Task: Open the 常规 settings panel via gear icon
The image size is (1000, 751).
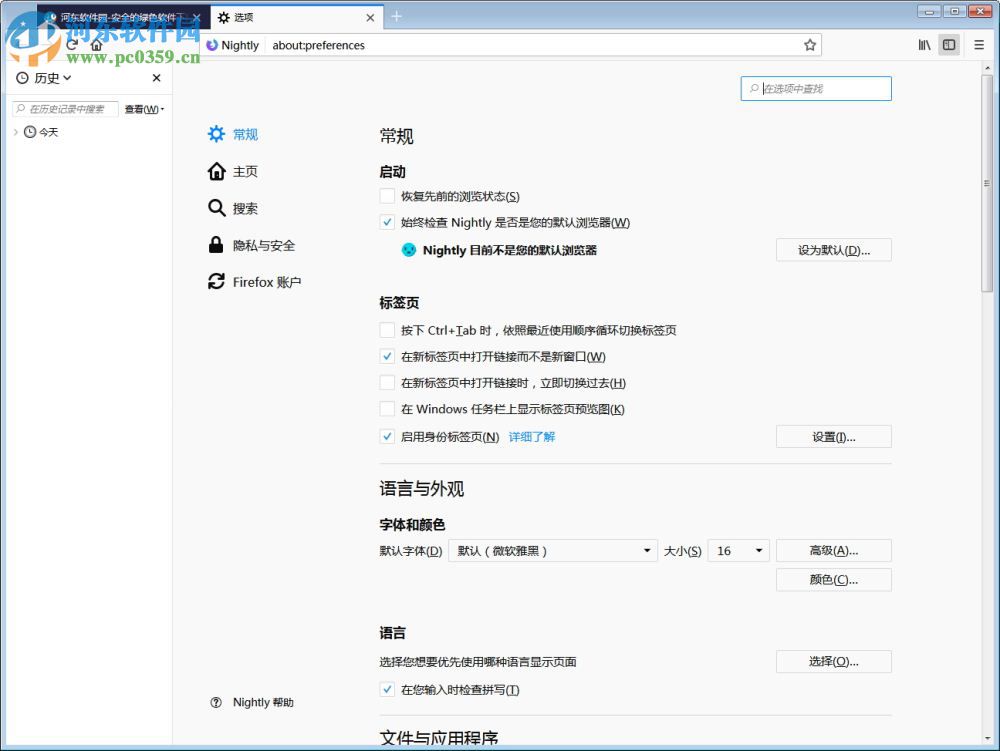Action: coord(216,134)
